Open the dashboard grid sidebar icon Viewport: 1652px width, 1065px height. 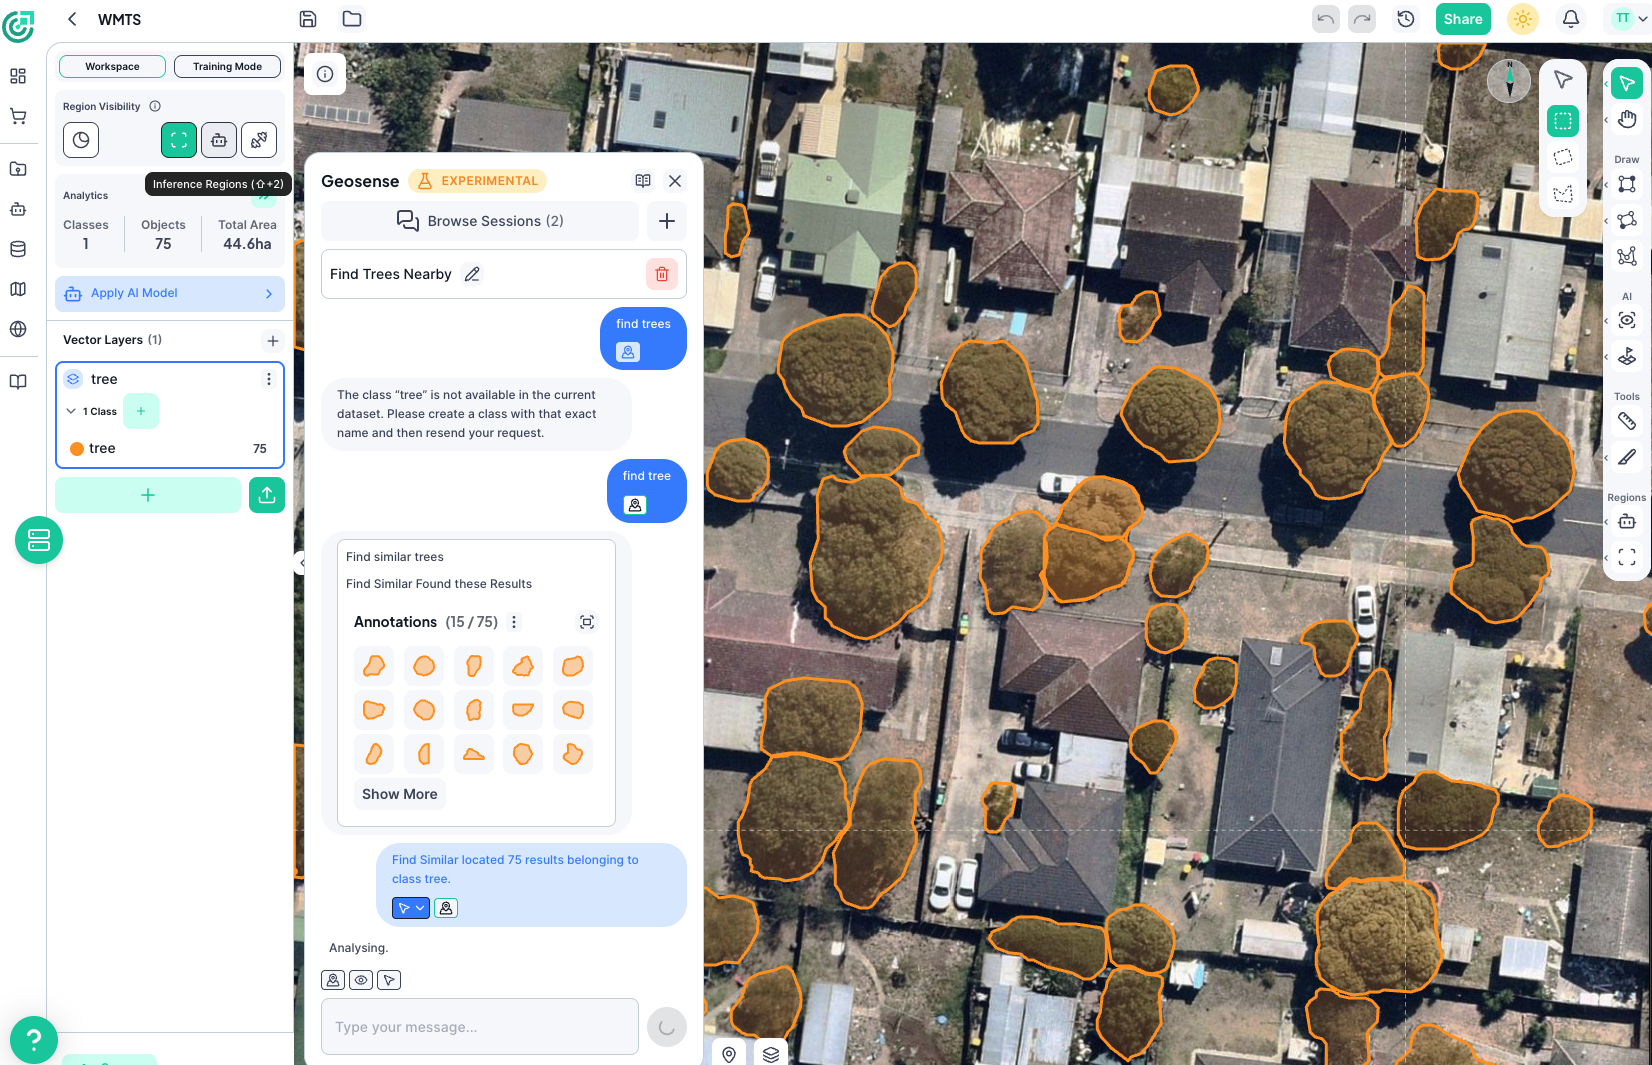click(18, 76)
